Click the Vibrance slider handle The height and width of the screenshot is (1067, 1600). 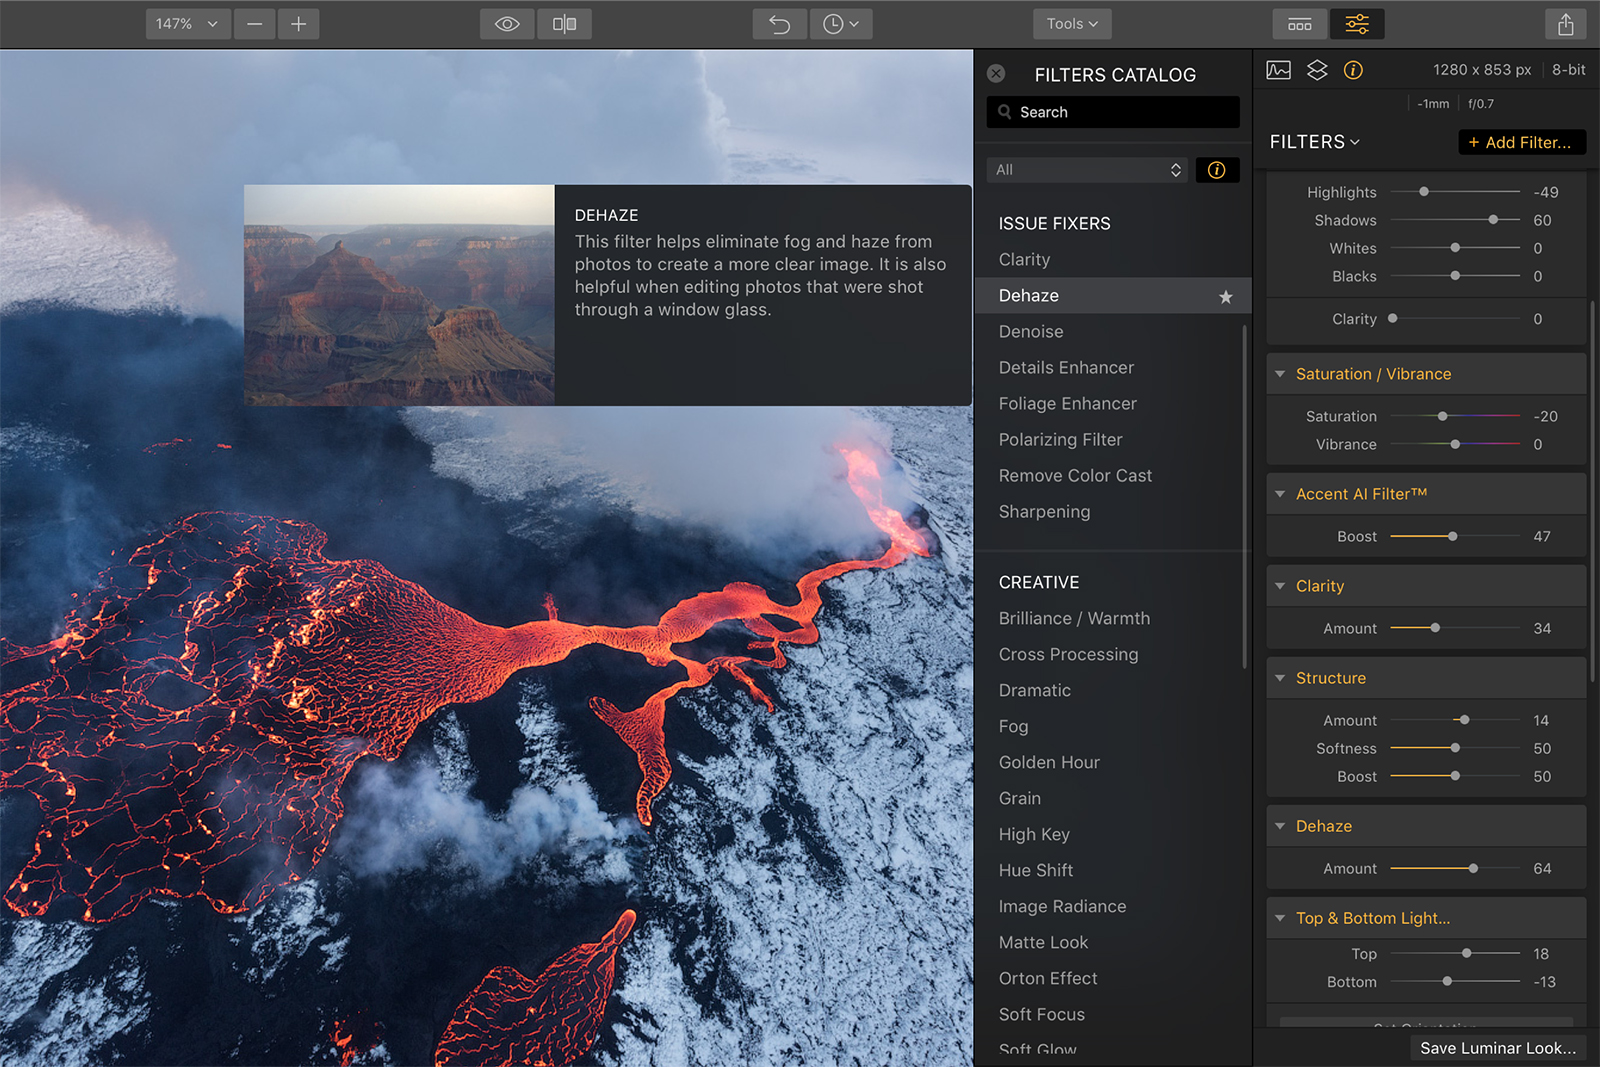[x=1455, y=444]
